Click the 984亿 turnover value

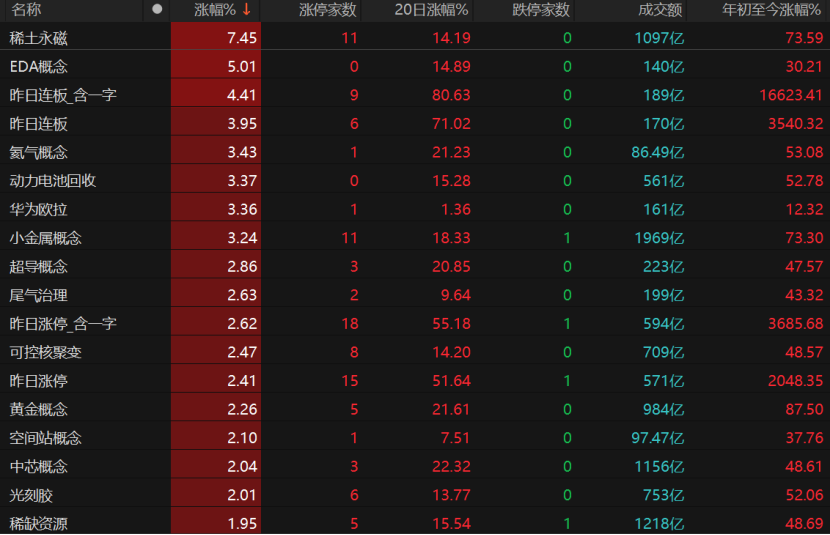point(664,410)
